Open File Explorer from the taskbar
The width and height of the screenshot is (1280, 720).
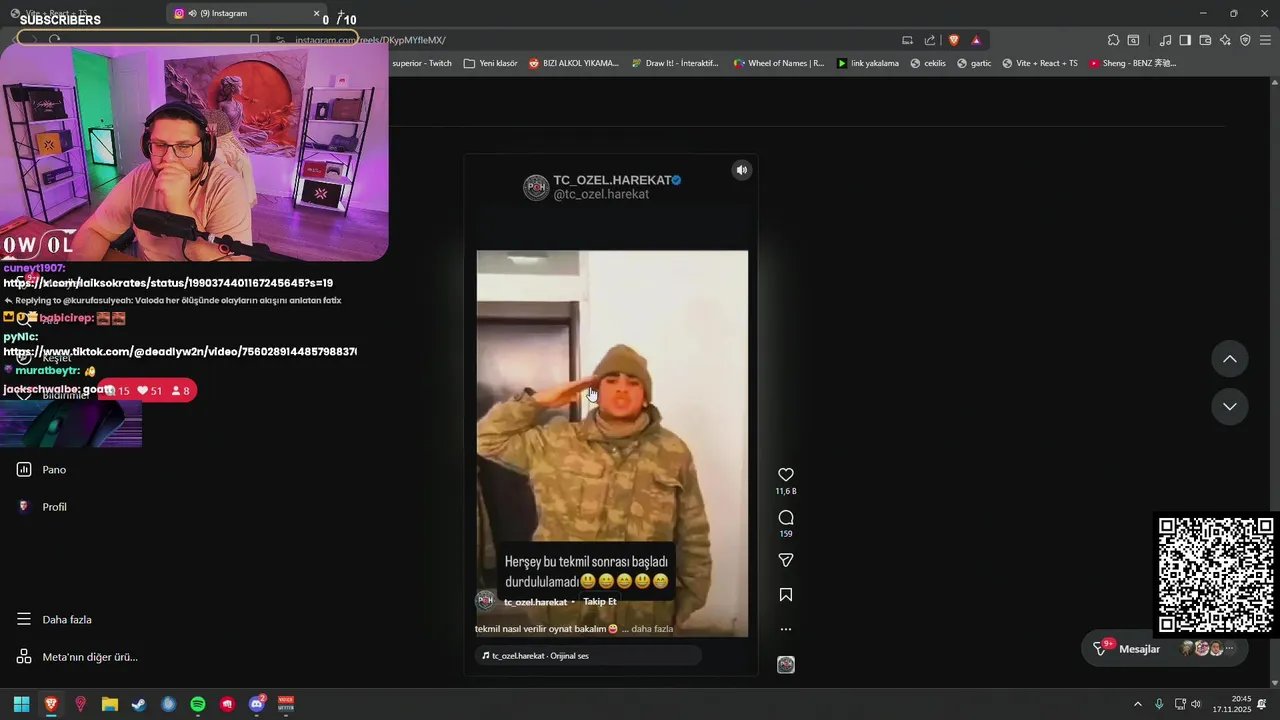110,704
